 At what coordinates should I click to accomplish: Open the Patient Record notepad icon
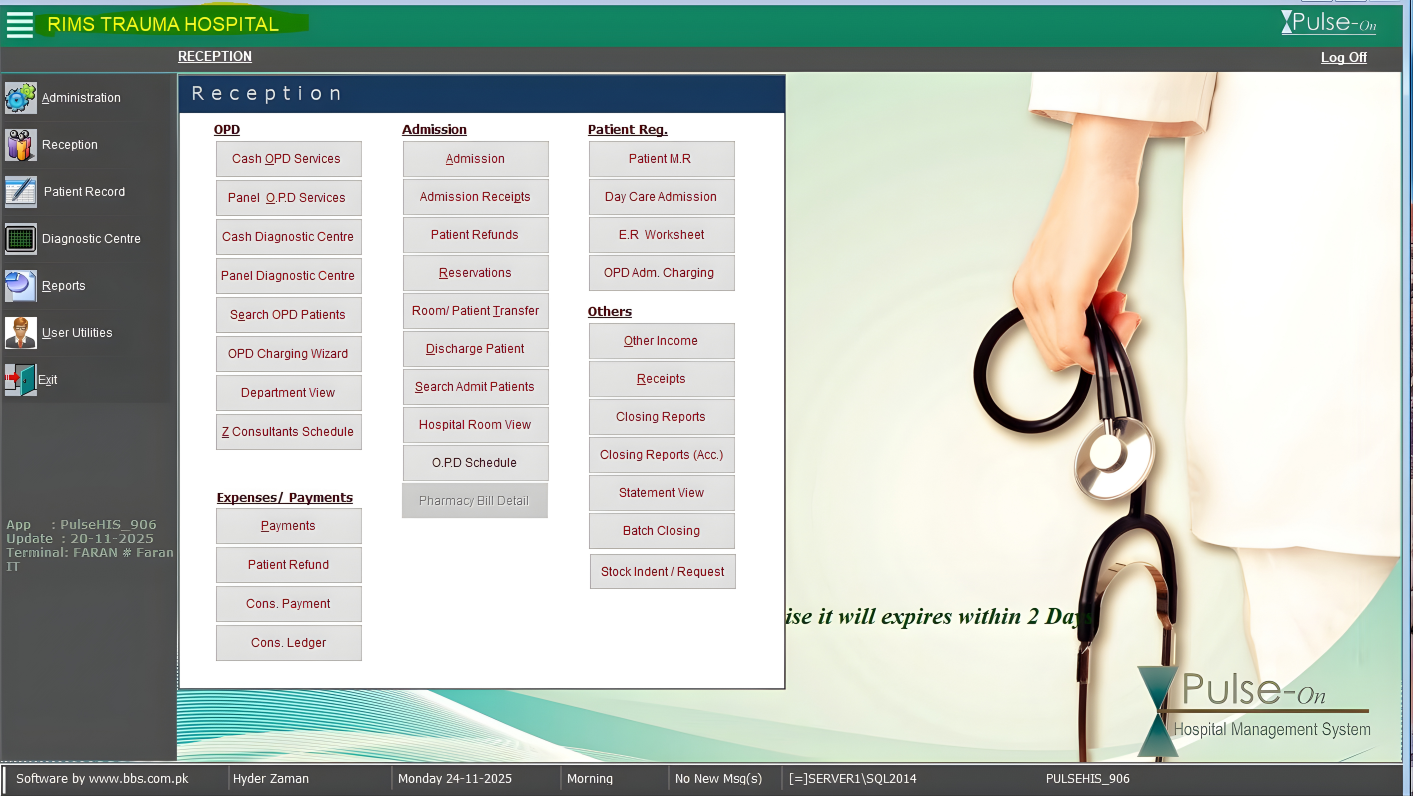(21, 192)
